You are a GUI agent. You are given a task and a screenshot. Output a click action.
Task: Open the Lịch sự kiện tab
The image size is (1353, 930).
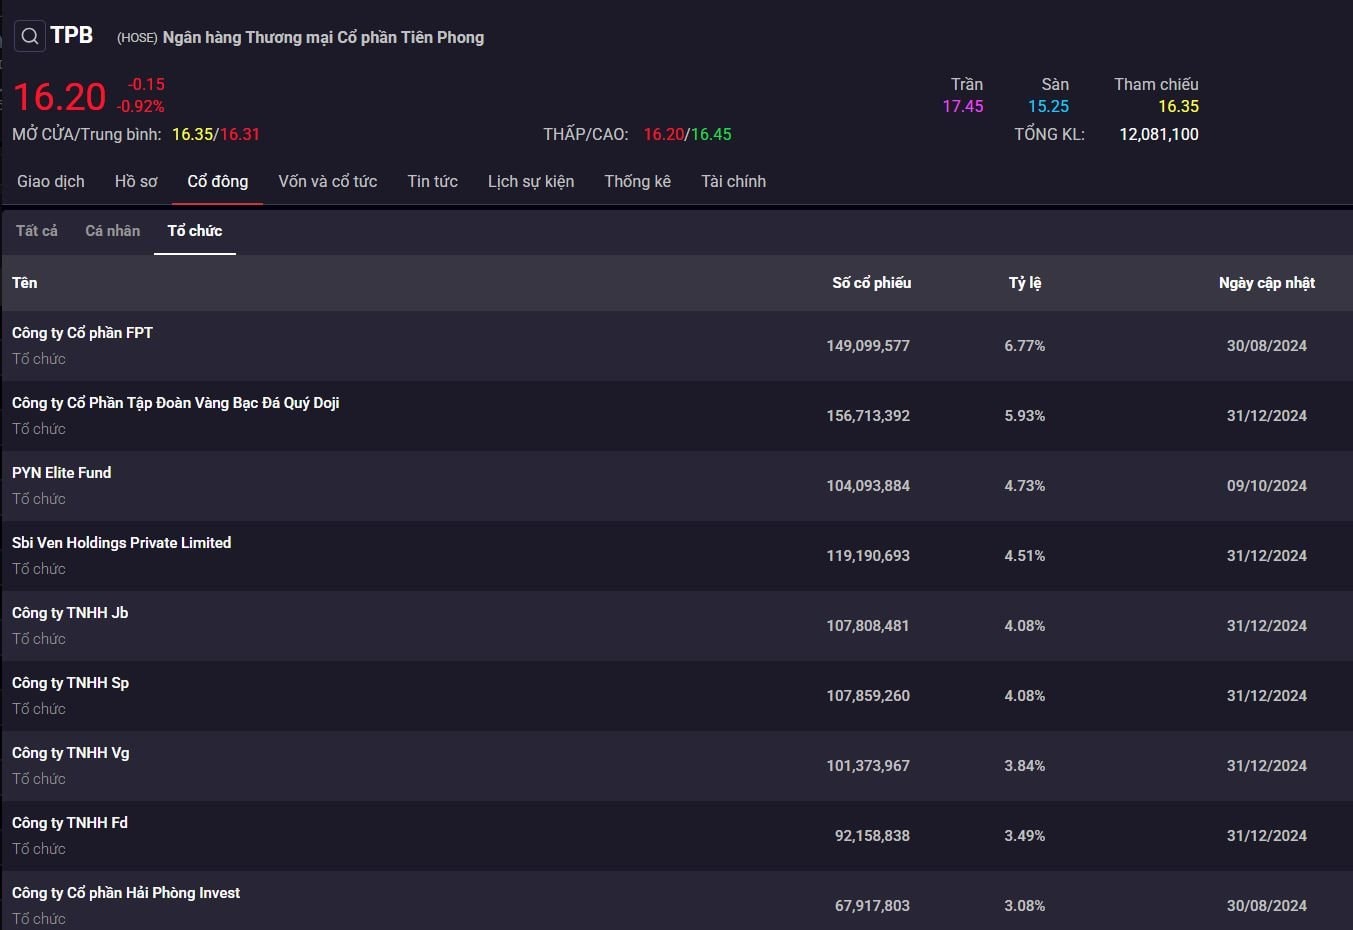tap(531, 181)
